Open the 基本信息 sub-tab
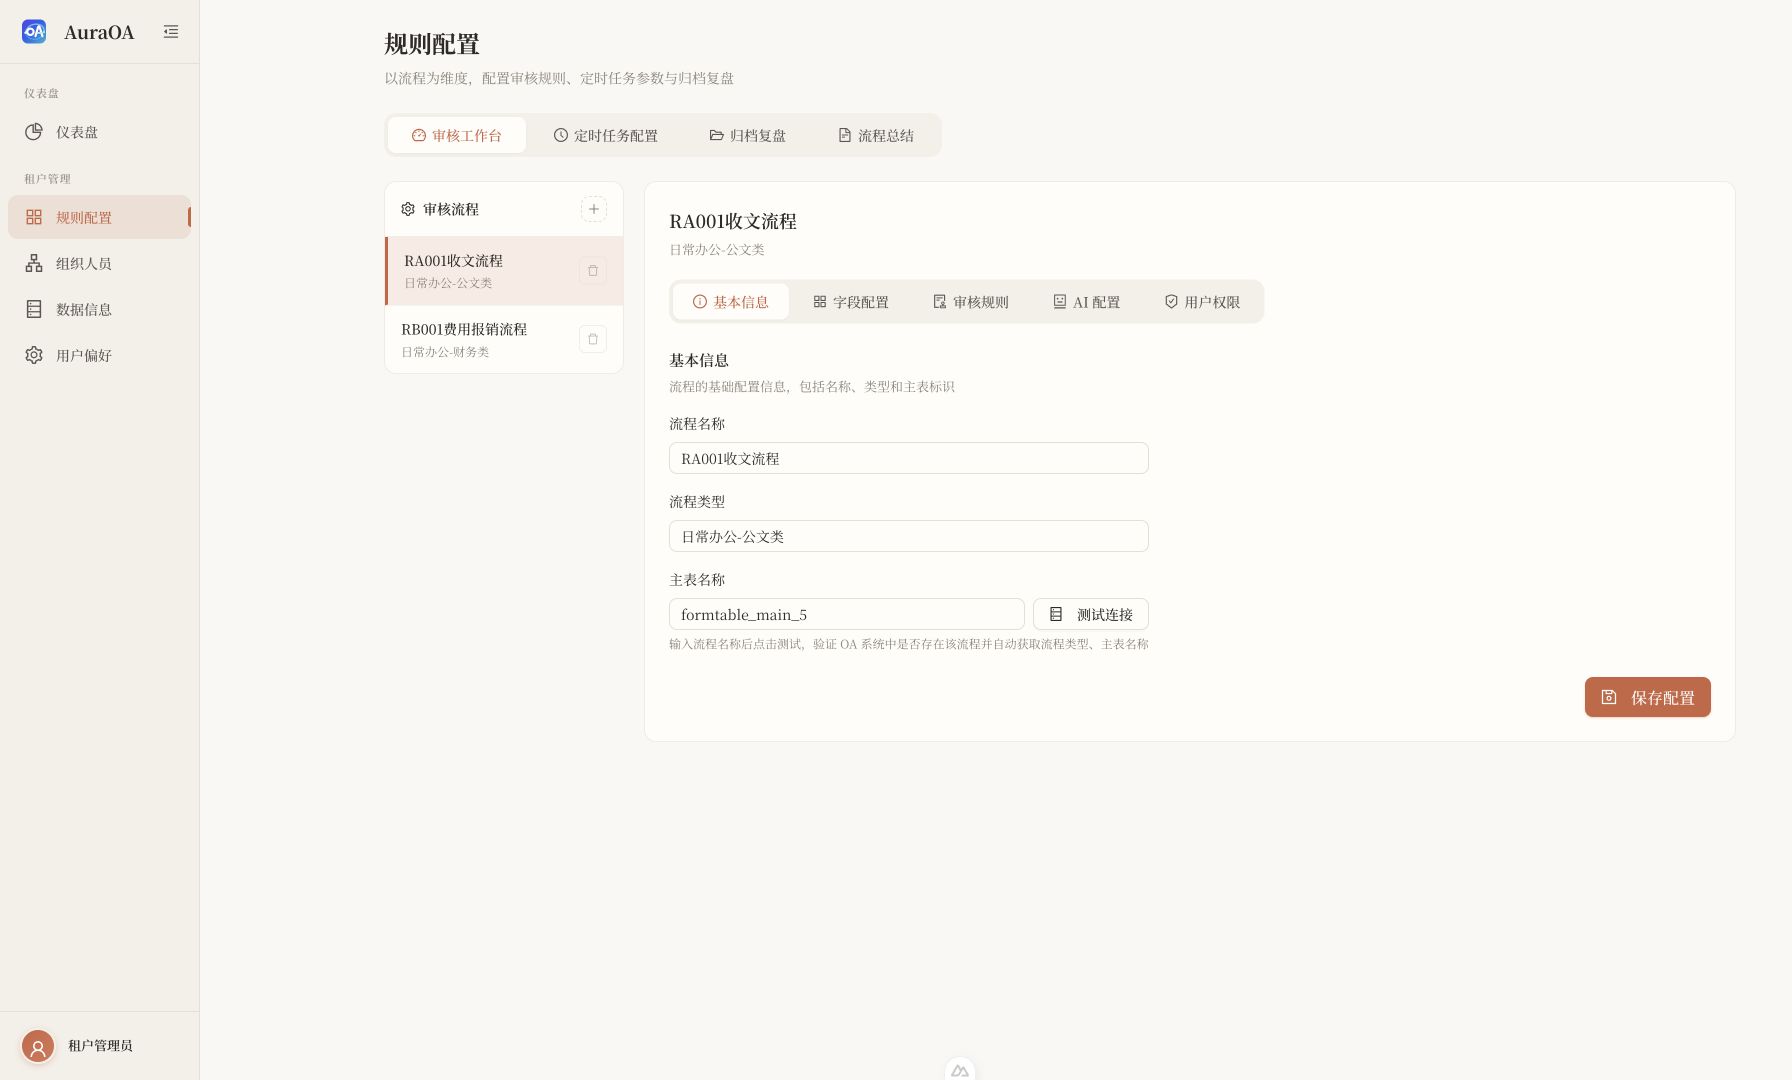 click(x=731, y=302)
